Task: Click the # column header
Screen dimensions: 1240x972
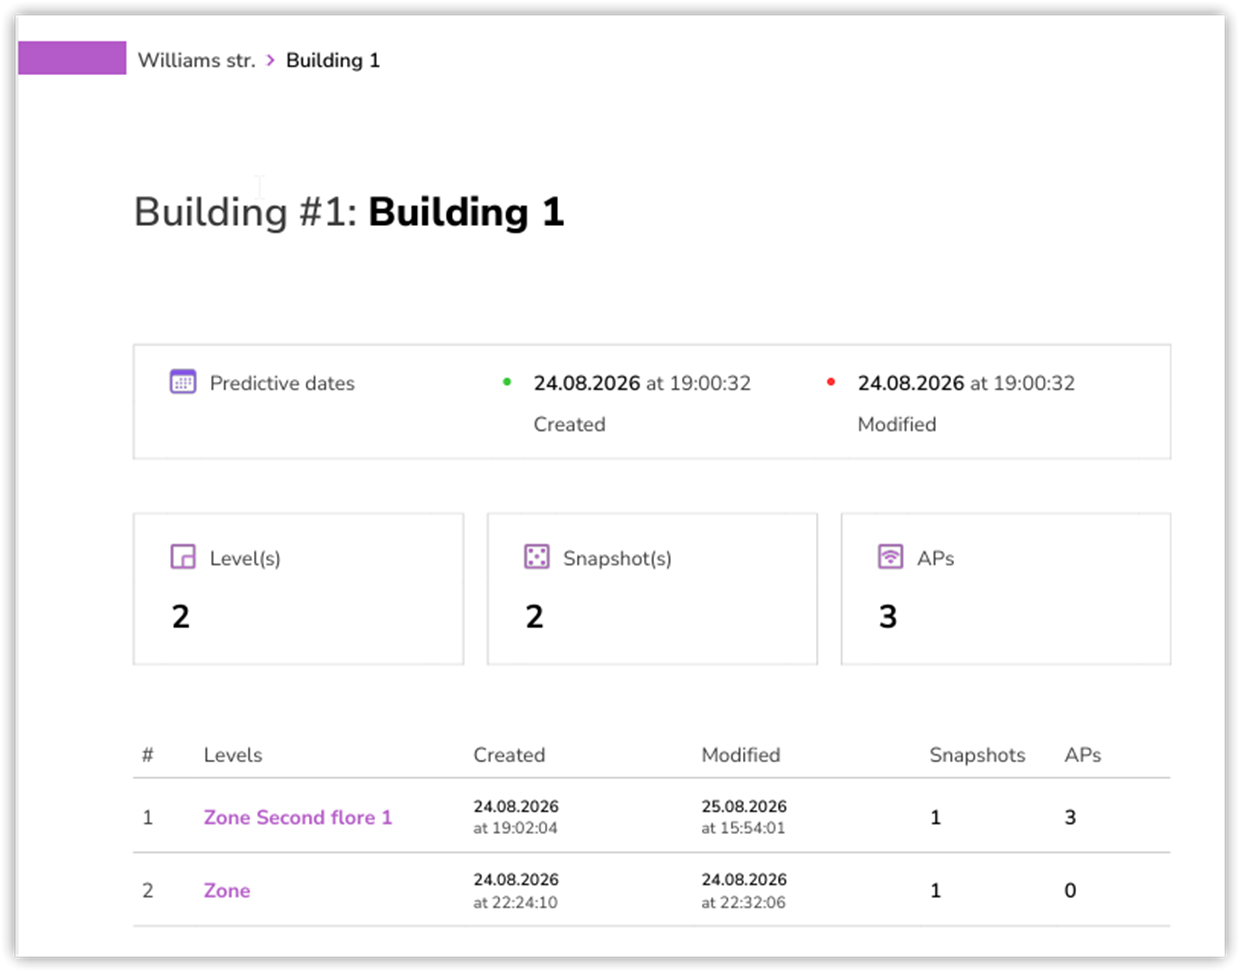Action: click(x=147, y=755)
